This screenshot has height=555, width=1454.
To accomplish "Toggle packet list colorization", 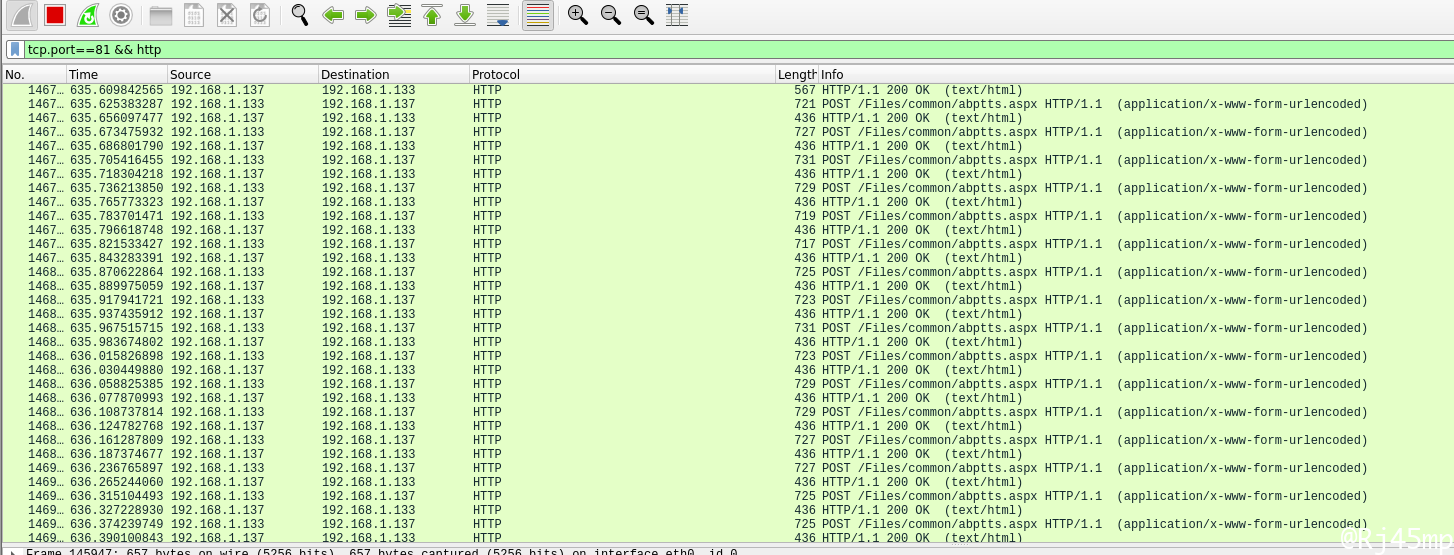I will [x=538, y=15].
